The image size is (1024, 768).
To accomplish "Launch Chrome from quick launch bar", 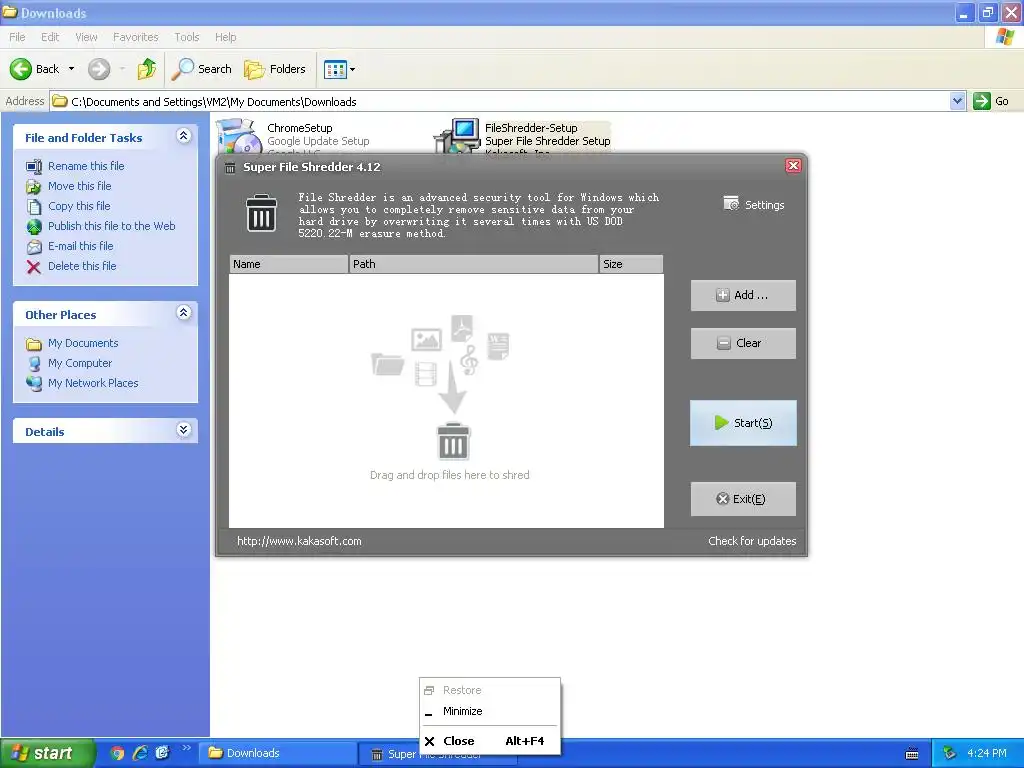I will tap(118, 753).
